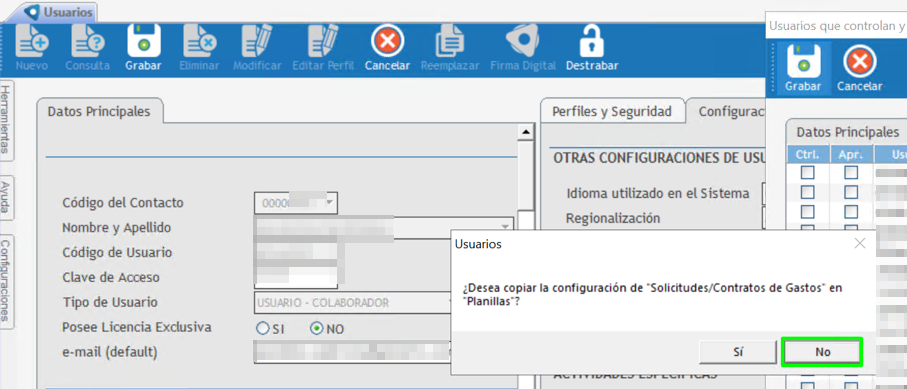Screen dimensions: 907x389
Task: Click the Ctrl. column header
Action: pos(808,154)
